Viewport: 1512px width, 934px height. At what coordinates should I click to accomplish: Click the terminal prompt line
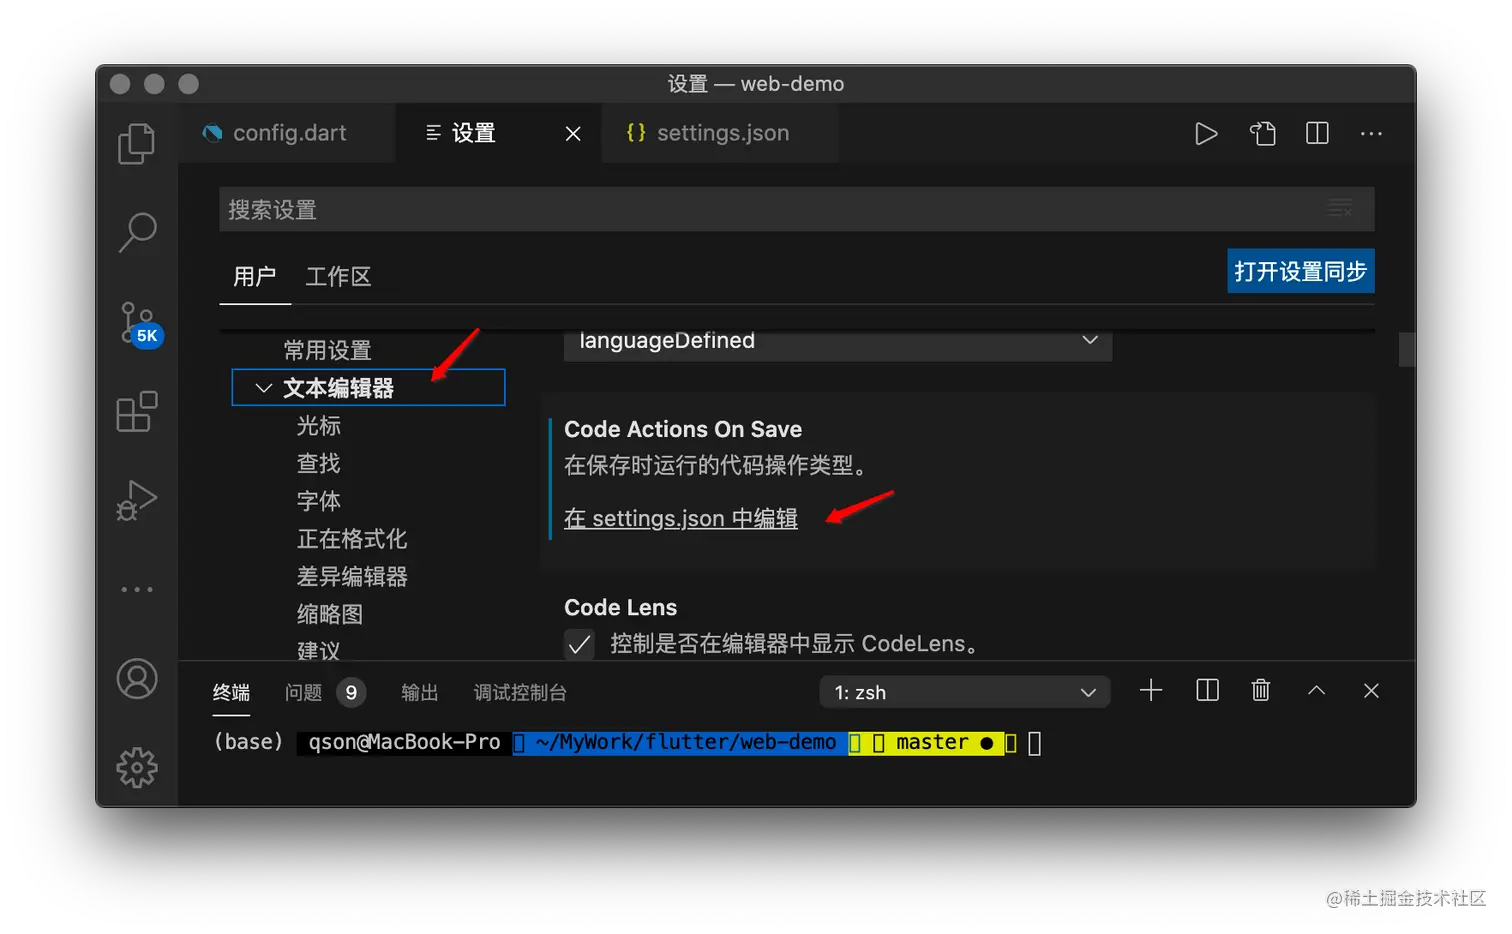[x=627, y=743]
